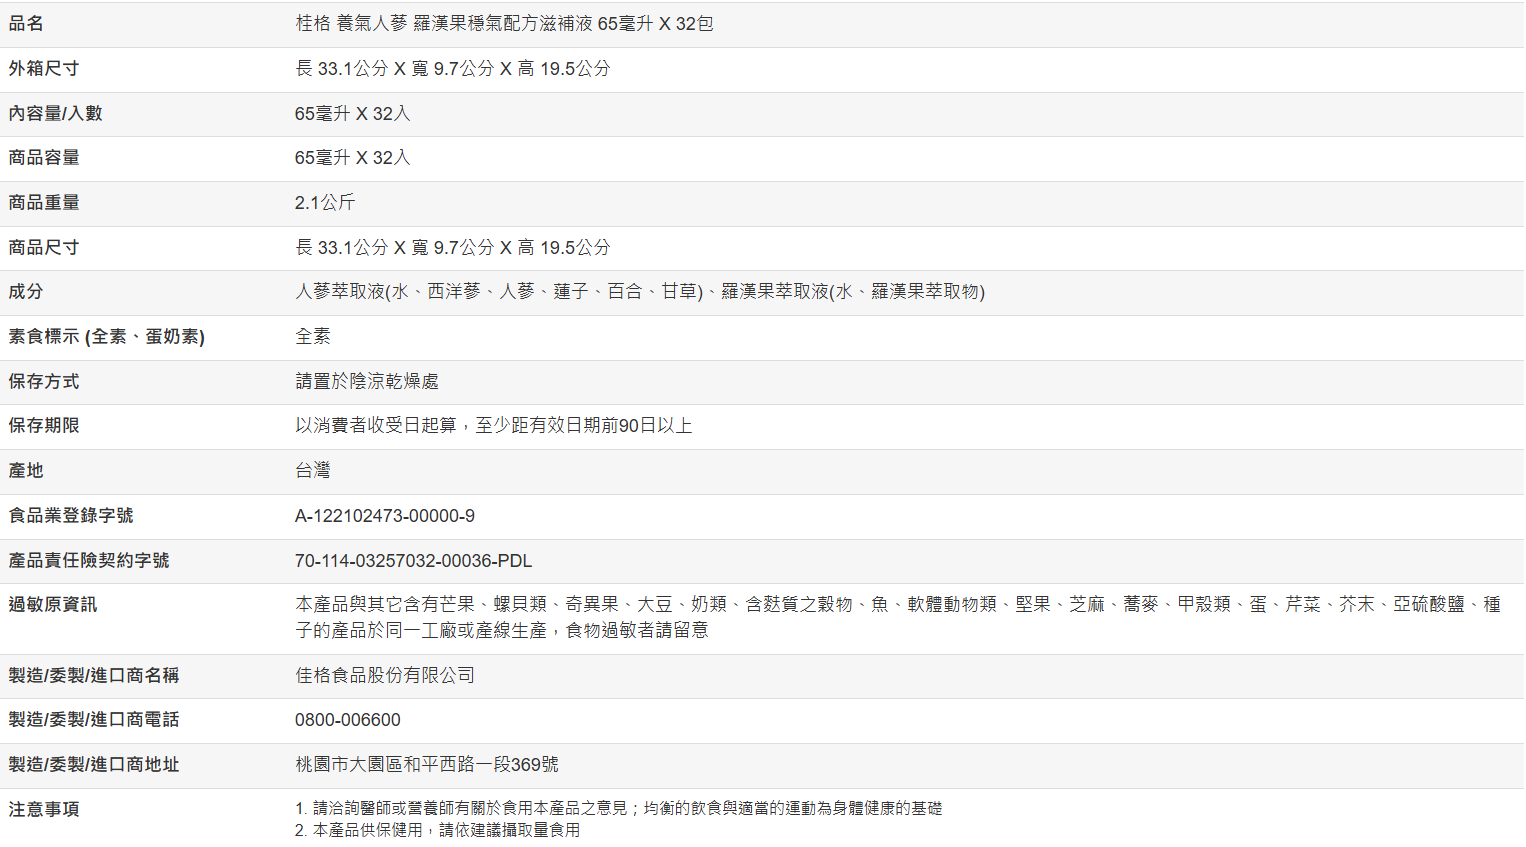Image resolution: width=1526 pixels, height=847 pixels.
Task: Click the second note under 注意事項
Action: pos(438,830)
